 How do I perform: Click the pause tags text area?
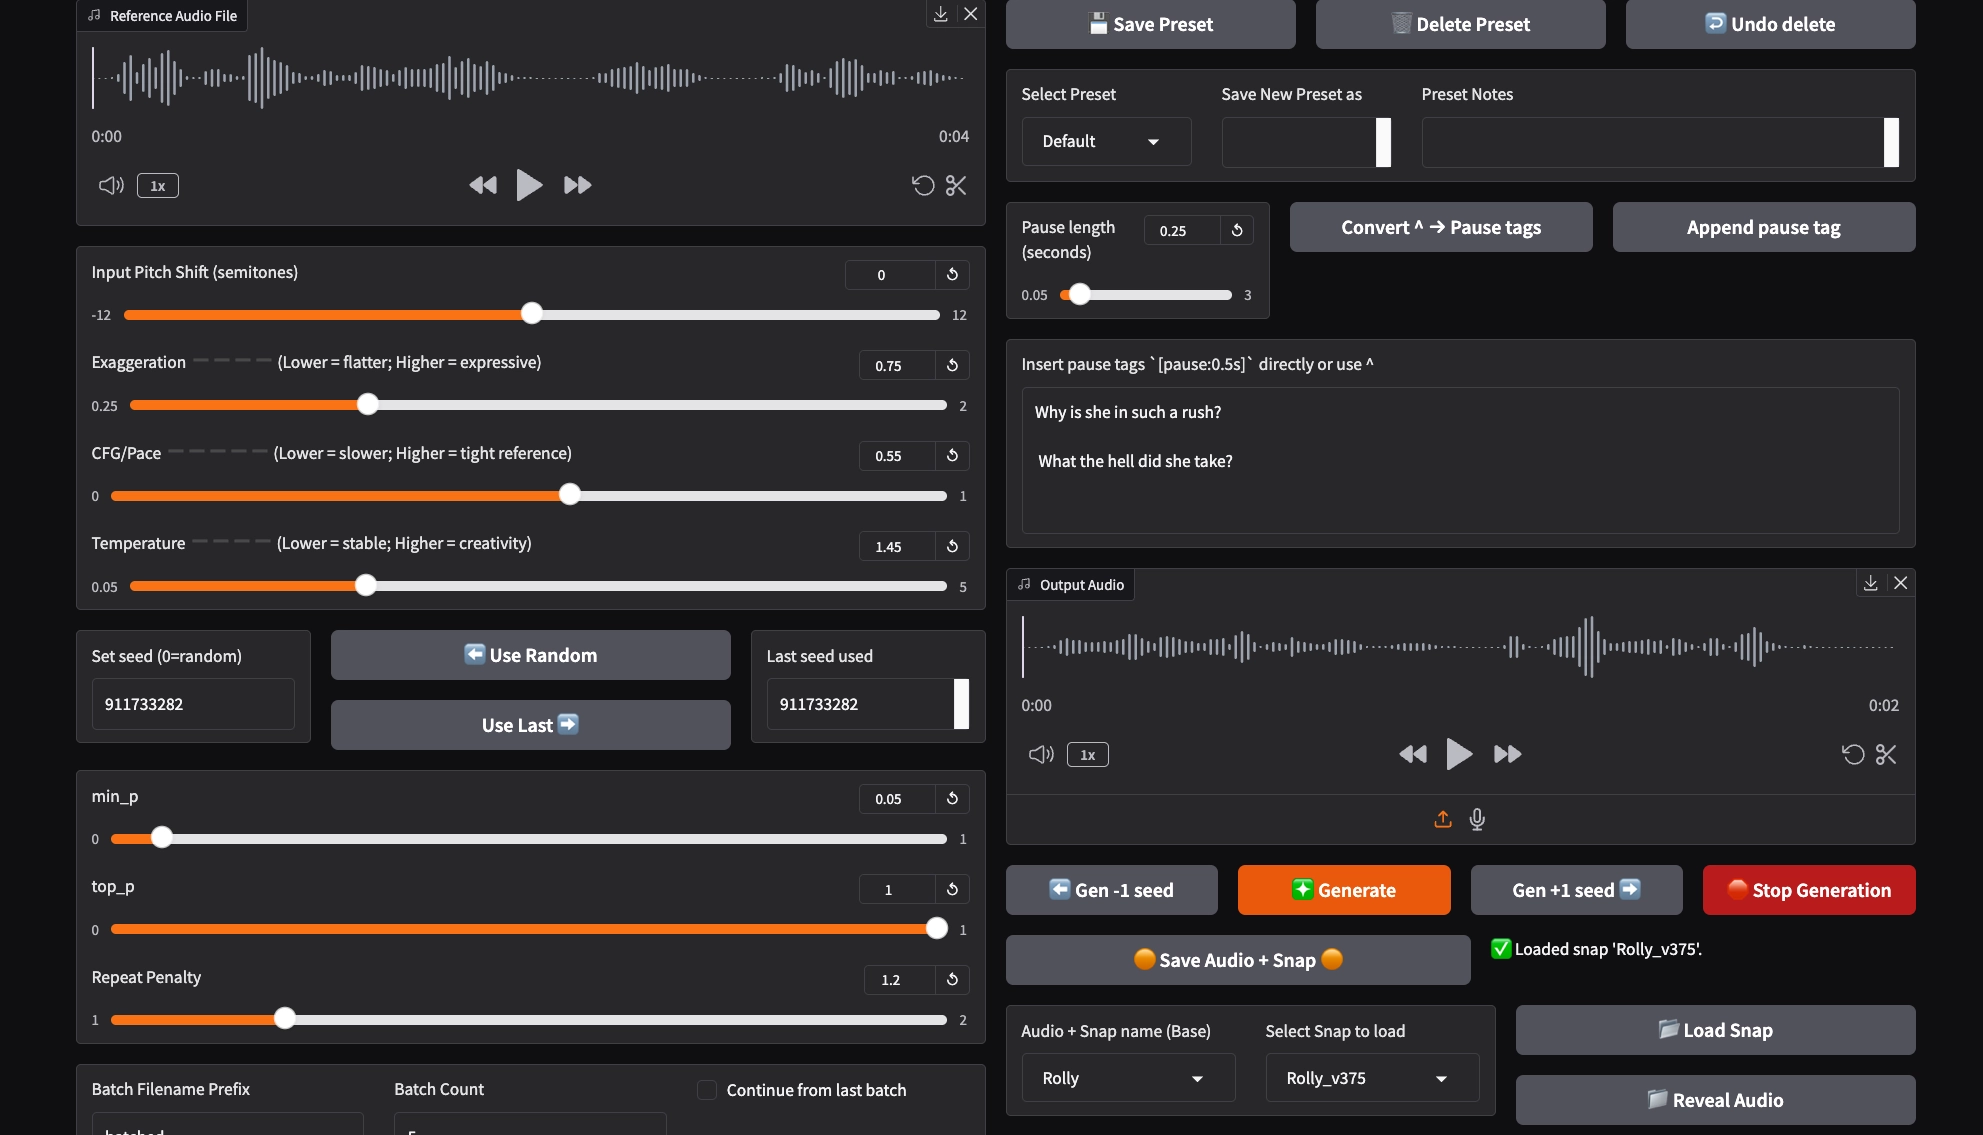1460,460
